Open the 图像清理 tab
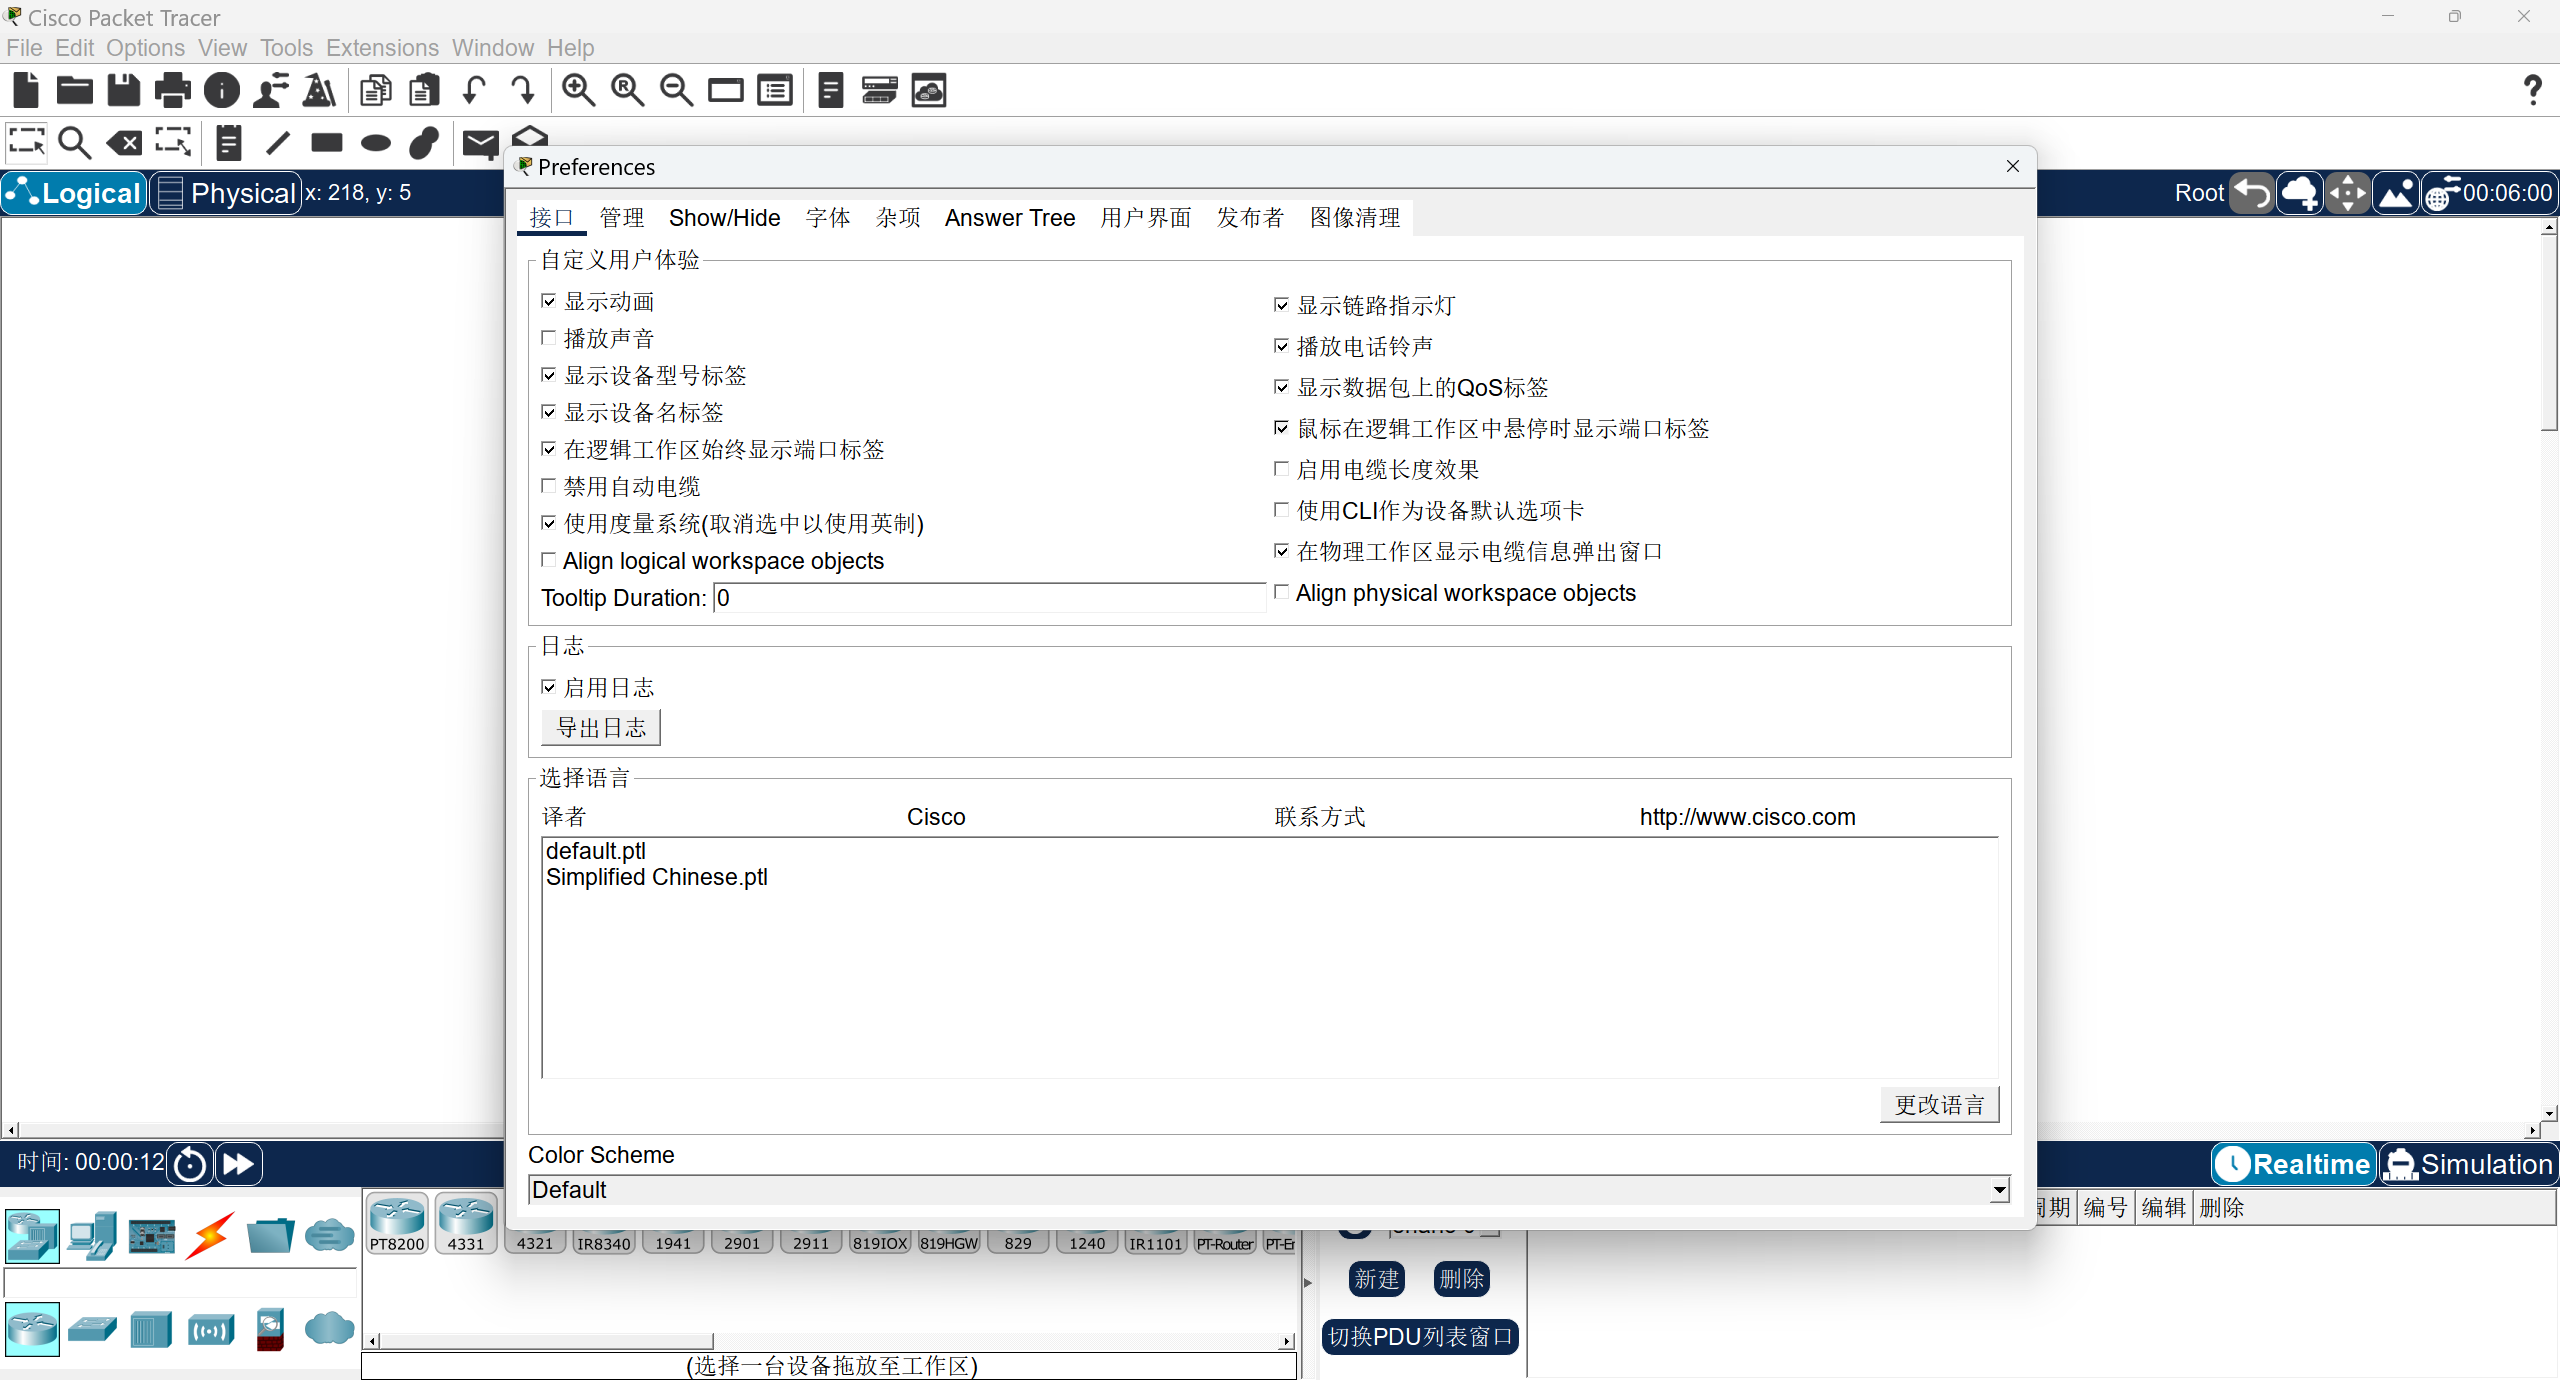The width and height of the screenshot is (2560, 1380). tap(1355, 218)
